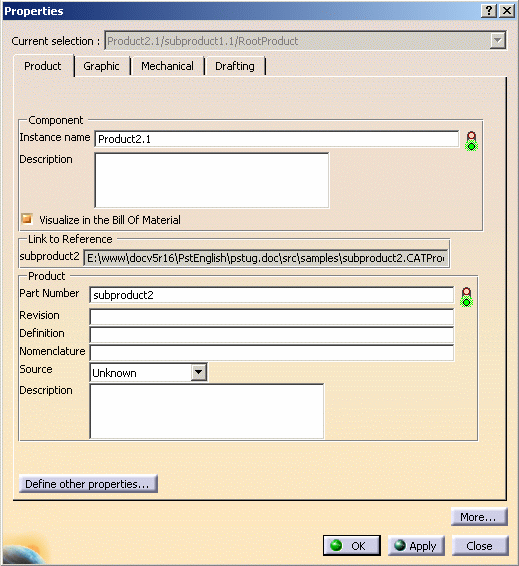Click the Component Description text area
This screenshot has width=519, height=566.
[x=212, y=180]
